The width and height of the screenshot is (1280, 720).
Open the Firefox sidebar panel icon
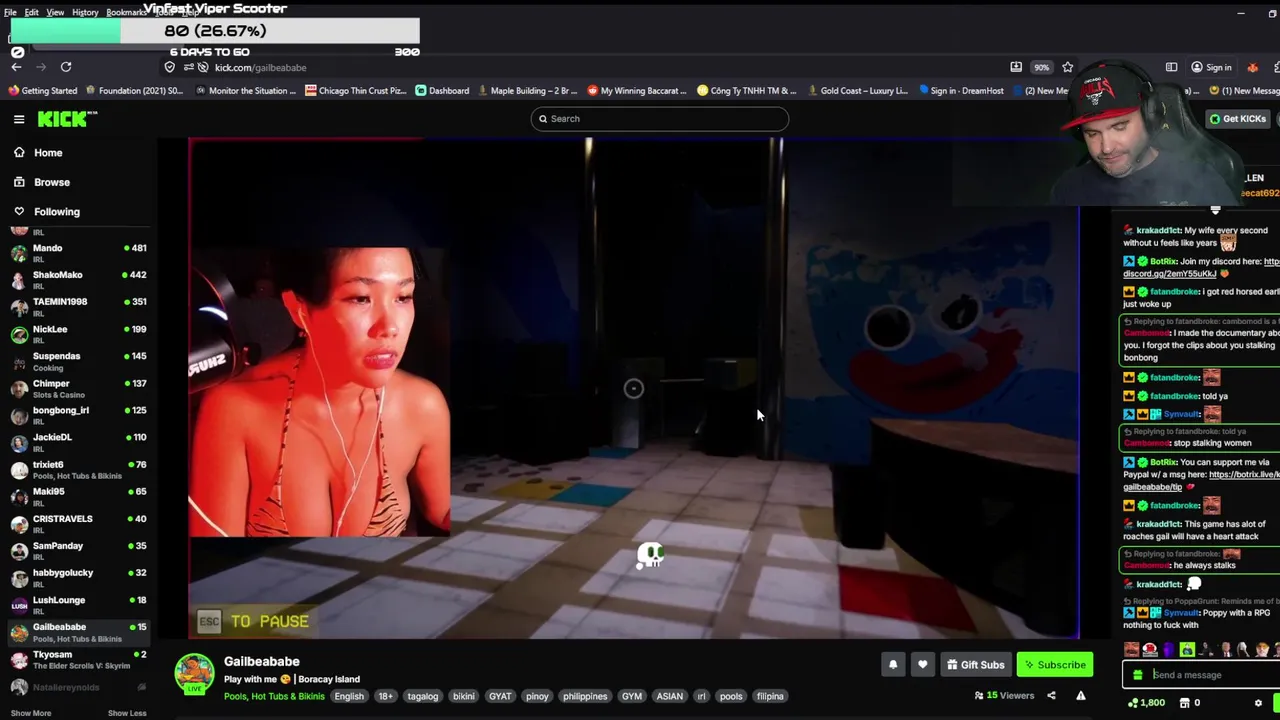pos(1171,67)
